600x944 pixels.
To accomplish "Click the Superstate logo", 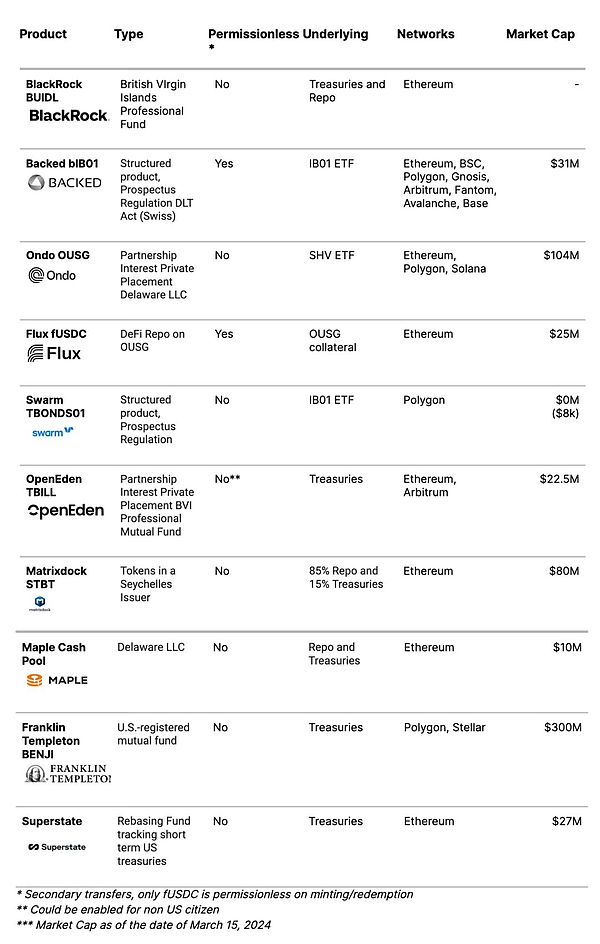I will point(57,847).
